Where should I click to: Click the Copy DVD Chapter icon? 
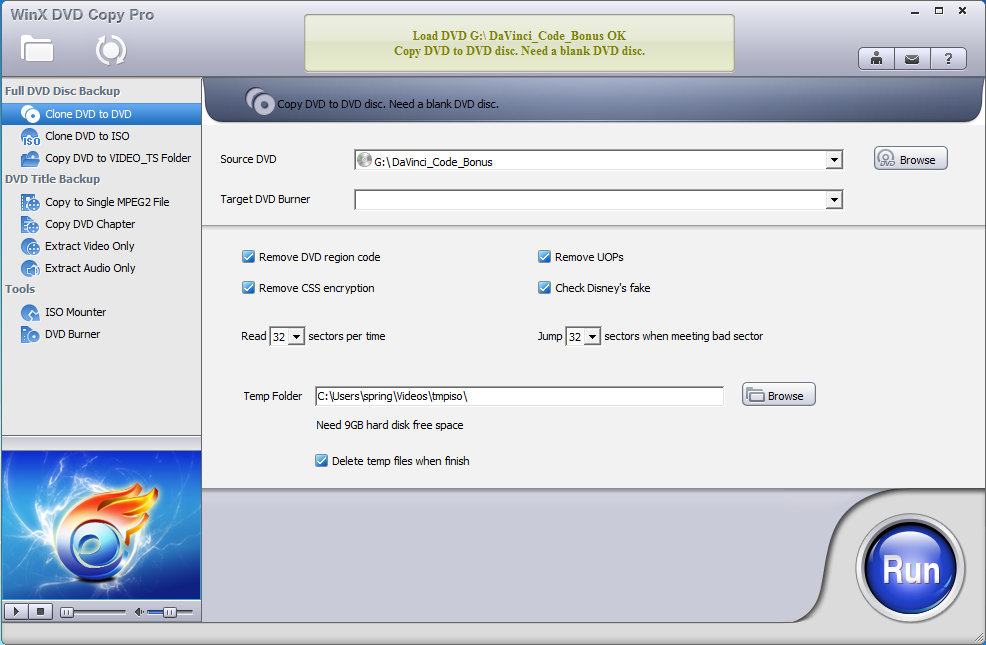click(x=30, y=224)
